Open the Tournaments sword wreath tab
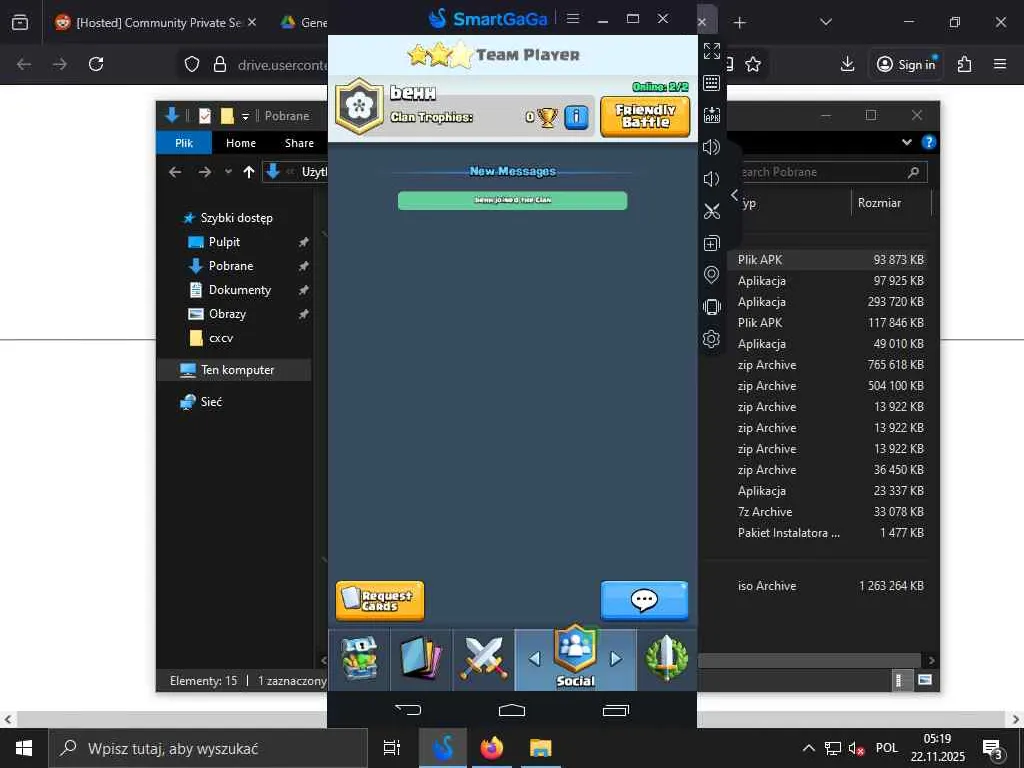This screenshot has height=768, width=1024. (667, 659)
